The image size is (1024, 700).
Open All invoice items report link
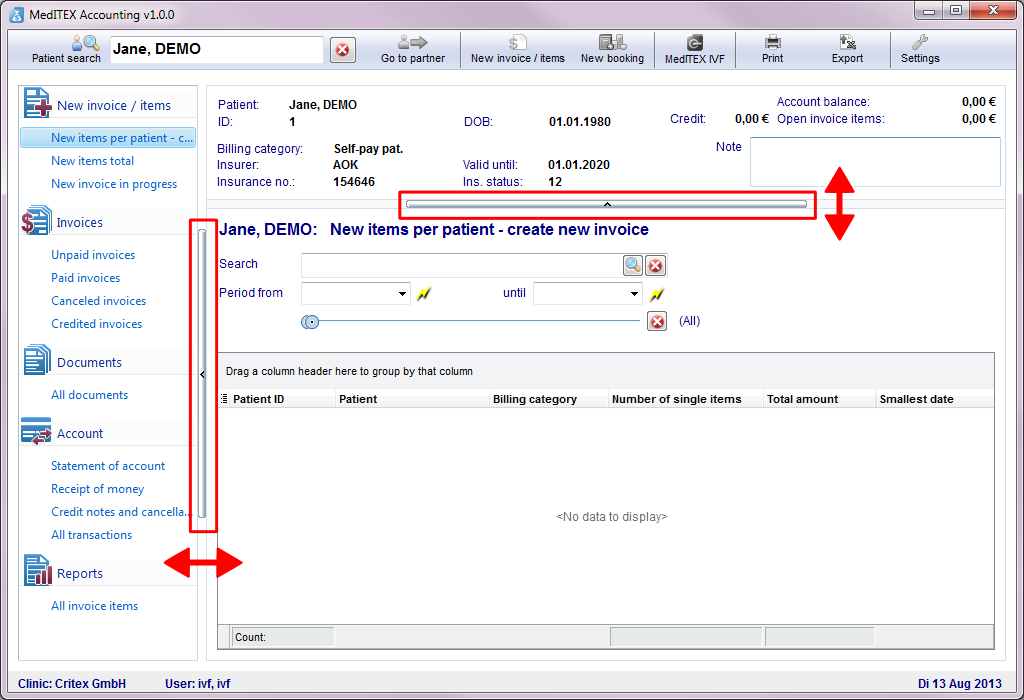(x=95, y=606)
